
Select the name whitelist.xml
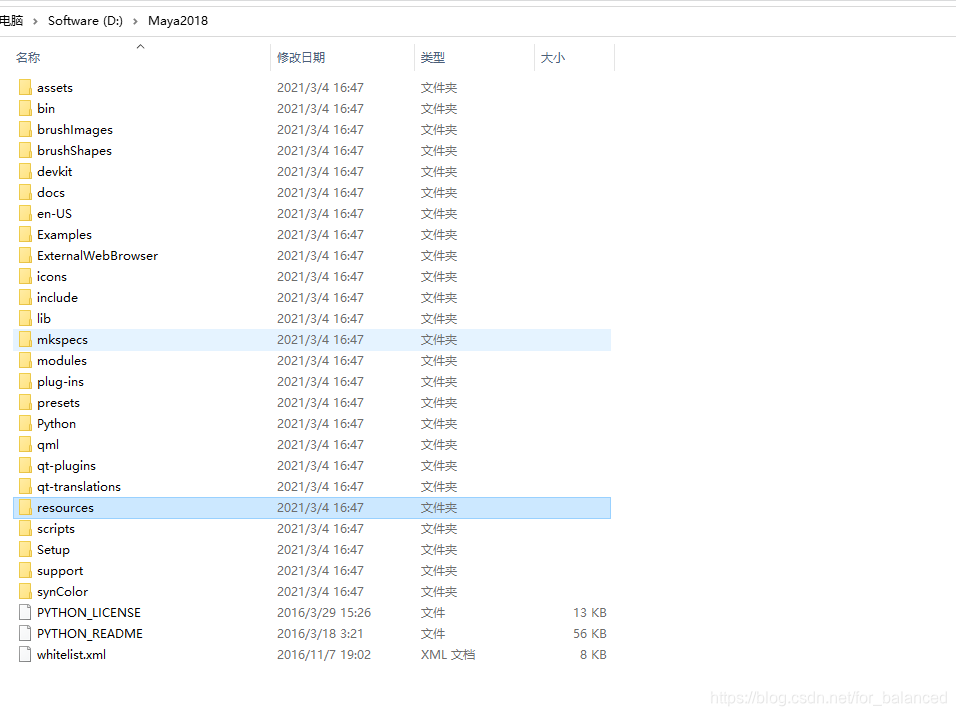point(71,654)
